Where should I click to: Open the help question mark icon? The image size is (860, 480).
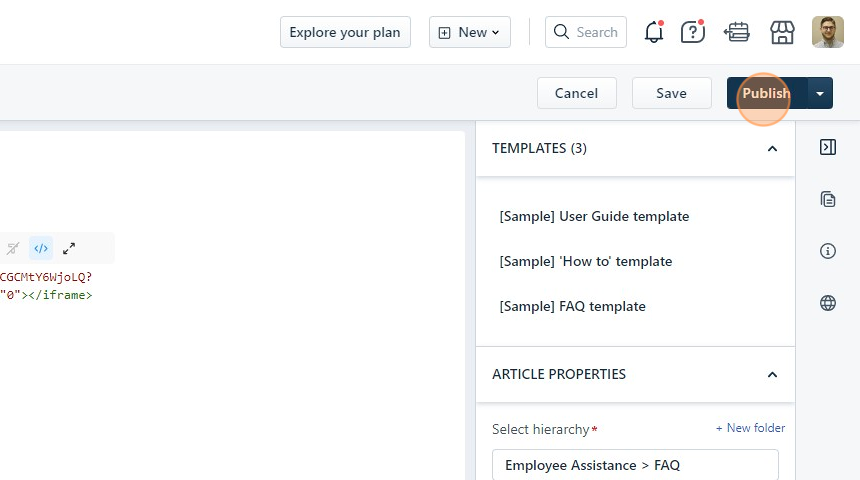coord(692,32)
